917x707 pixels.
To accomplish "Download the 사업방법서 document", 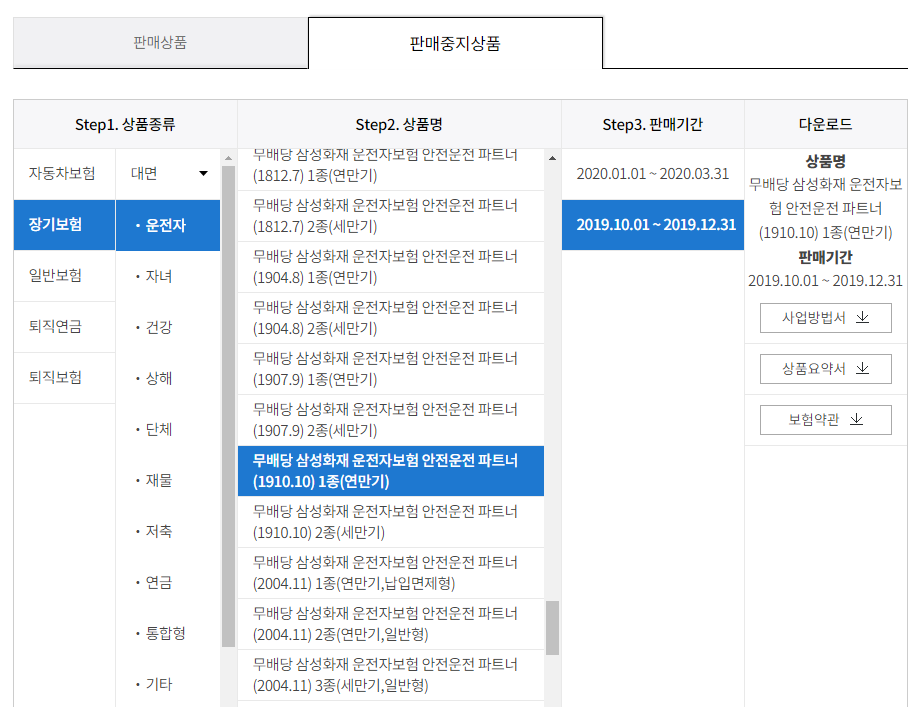I will (x=825, y=318).
